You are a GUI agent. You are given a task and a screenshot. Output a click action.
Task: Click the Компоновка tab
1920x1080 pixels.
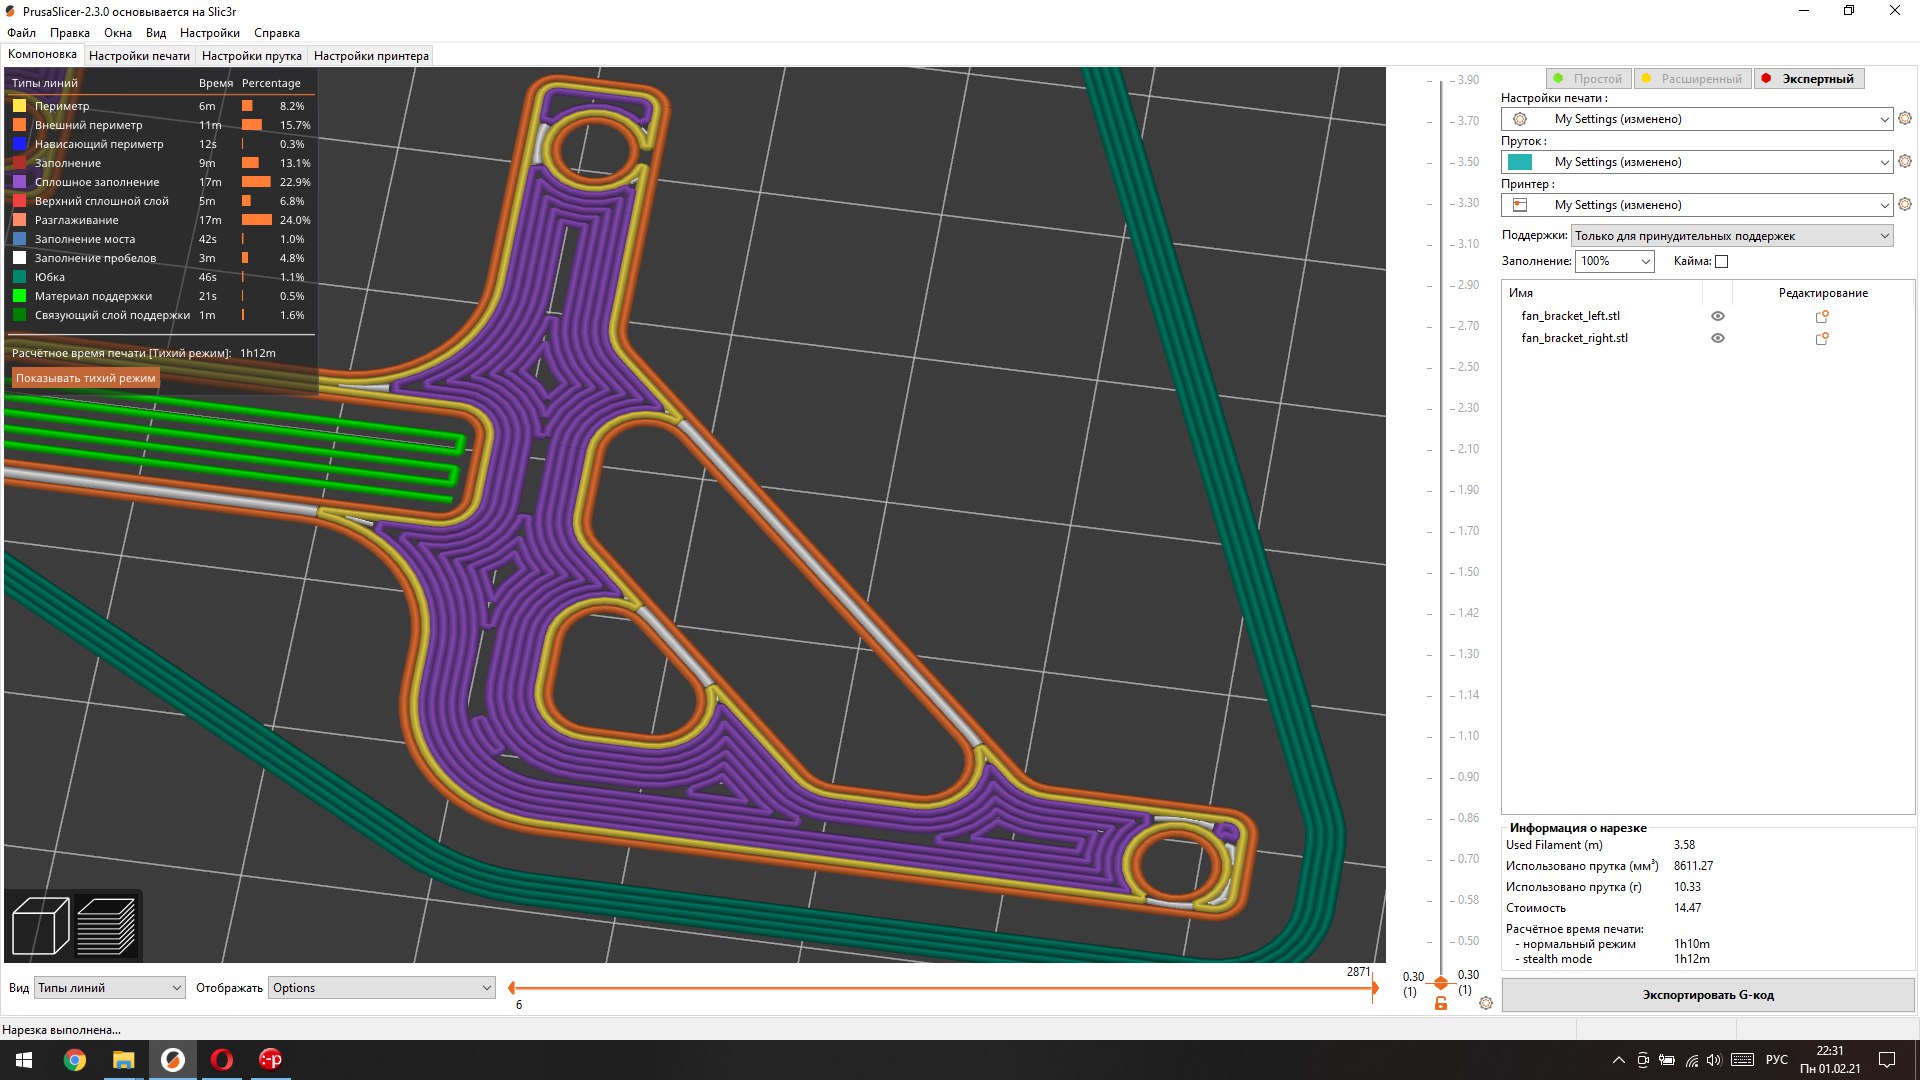pyautogui.click(x=42, y=55)
